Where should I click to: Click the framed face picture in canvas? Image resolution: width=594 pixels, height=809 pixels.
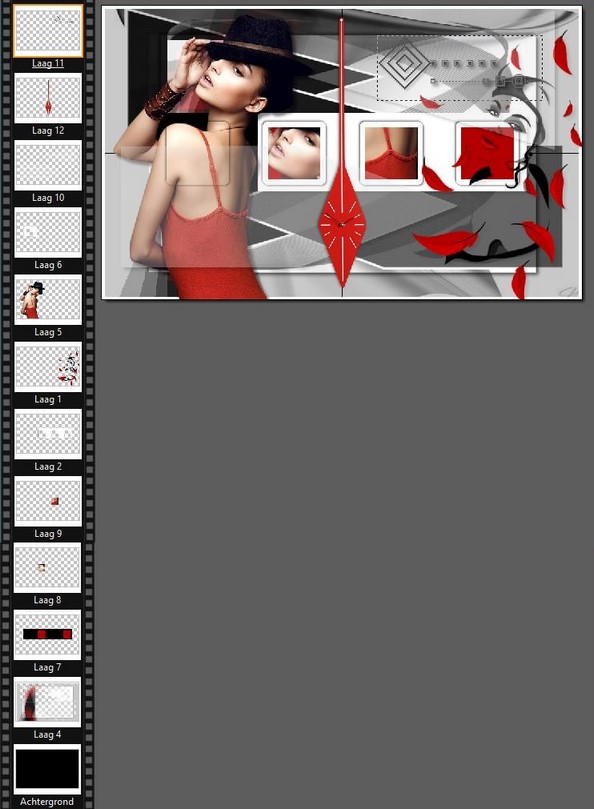pos(294,153)
